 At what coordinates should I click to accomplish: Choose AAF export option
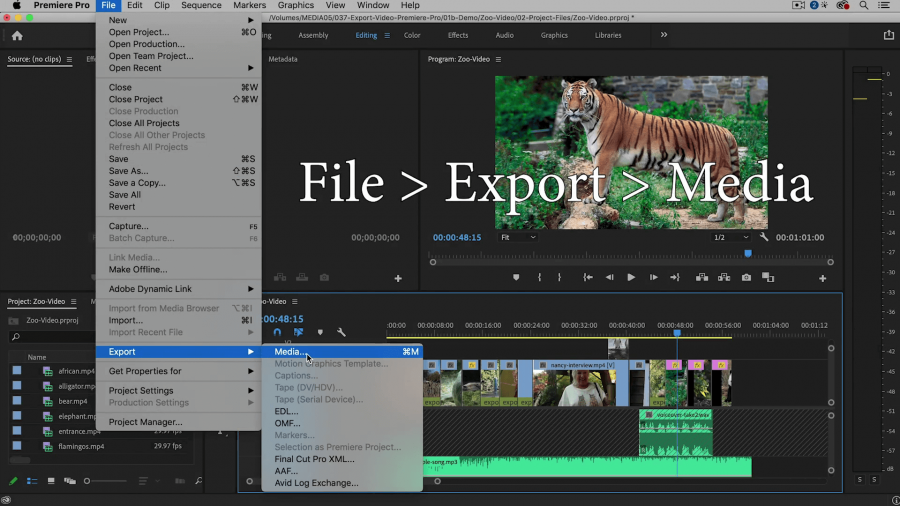point(342,471)
